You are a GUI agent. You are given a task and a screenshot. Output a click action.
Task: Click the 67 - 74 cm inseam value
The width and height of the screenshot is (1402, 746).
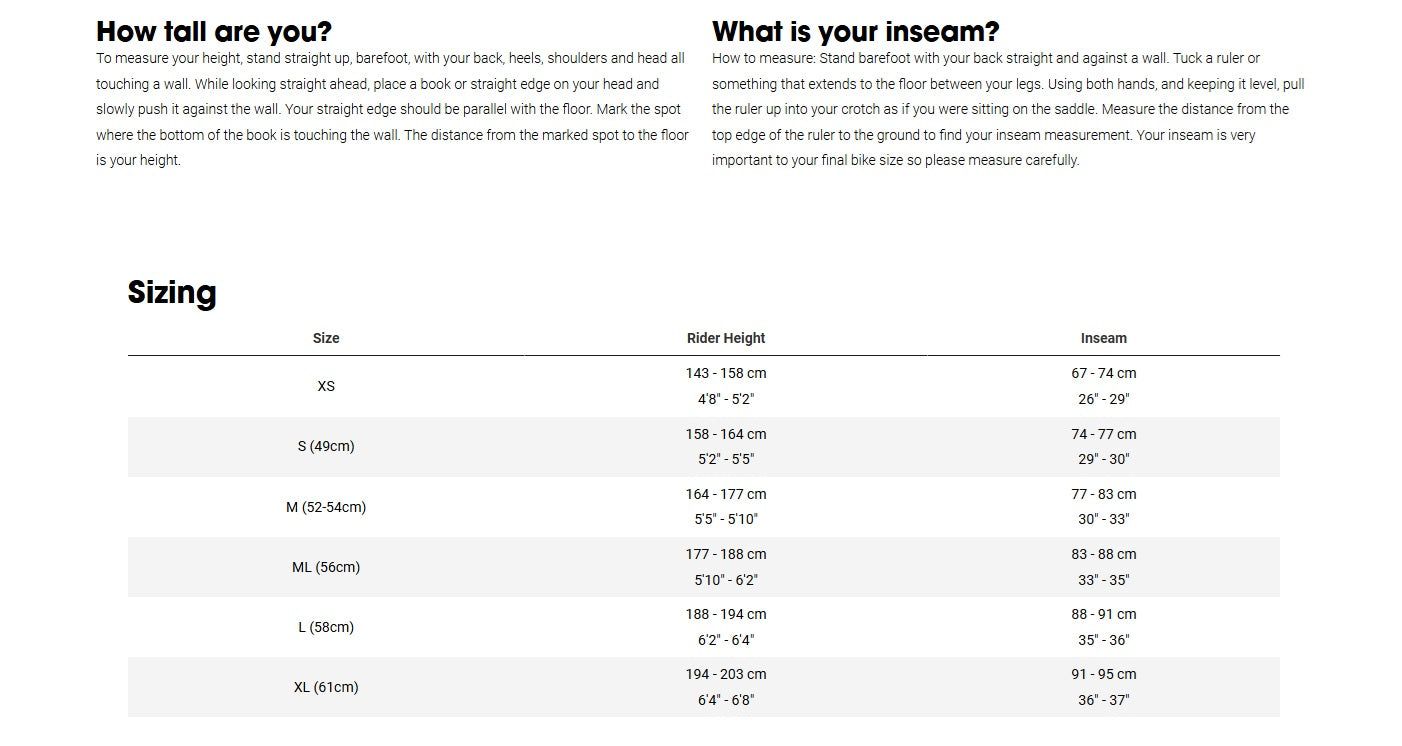1104,373
